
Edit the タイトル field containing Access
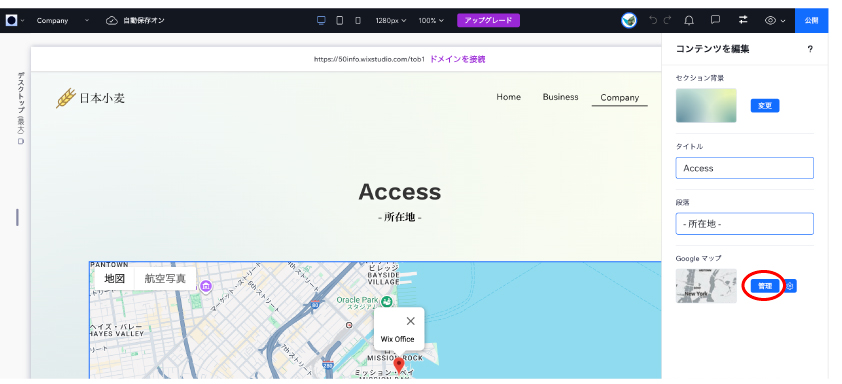coord(744,168)
